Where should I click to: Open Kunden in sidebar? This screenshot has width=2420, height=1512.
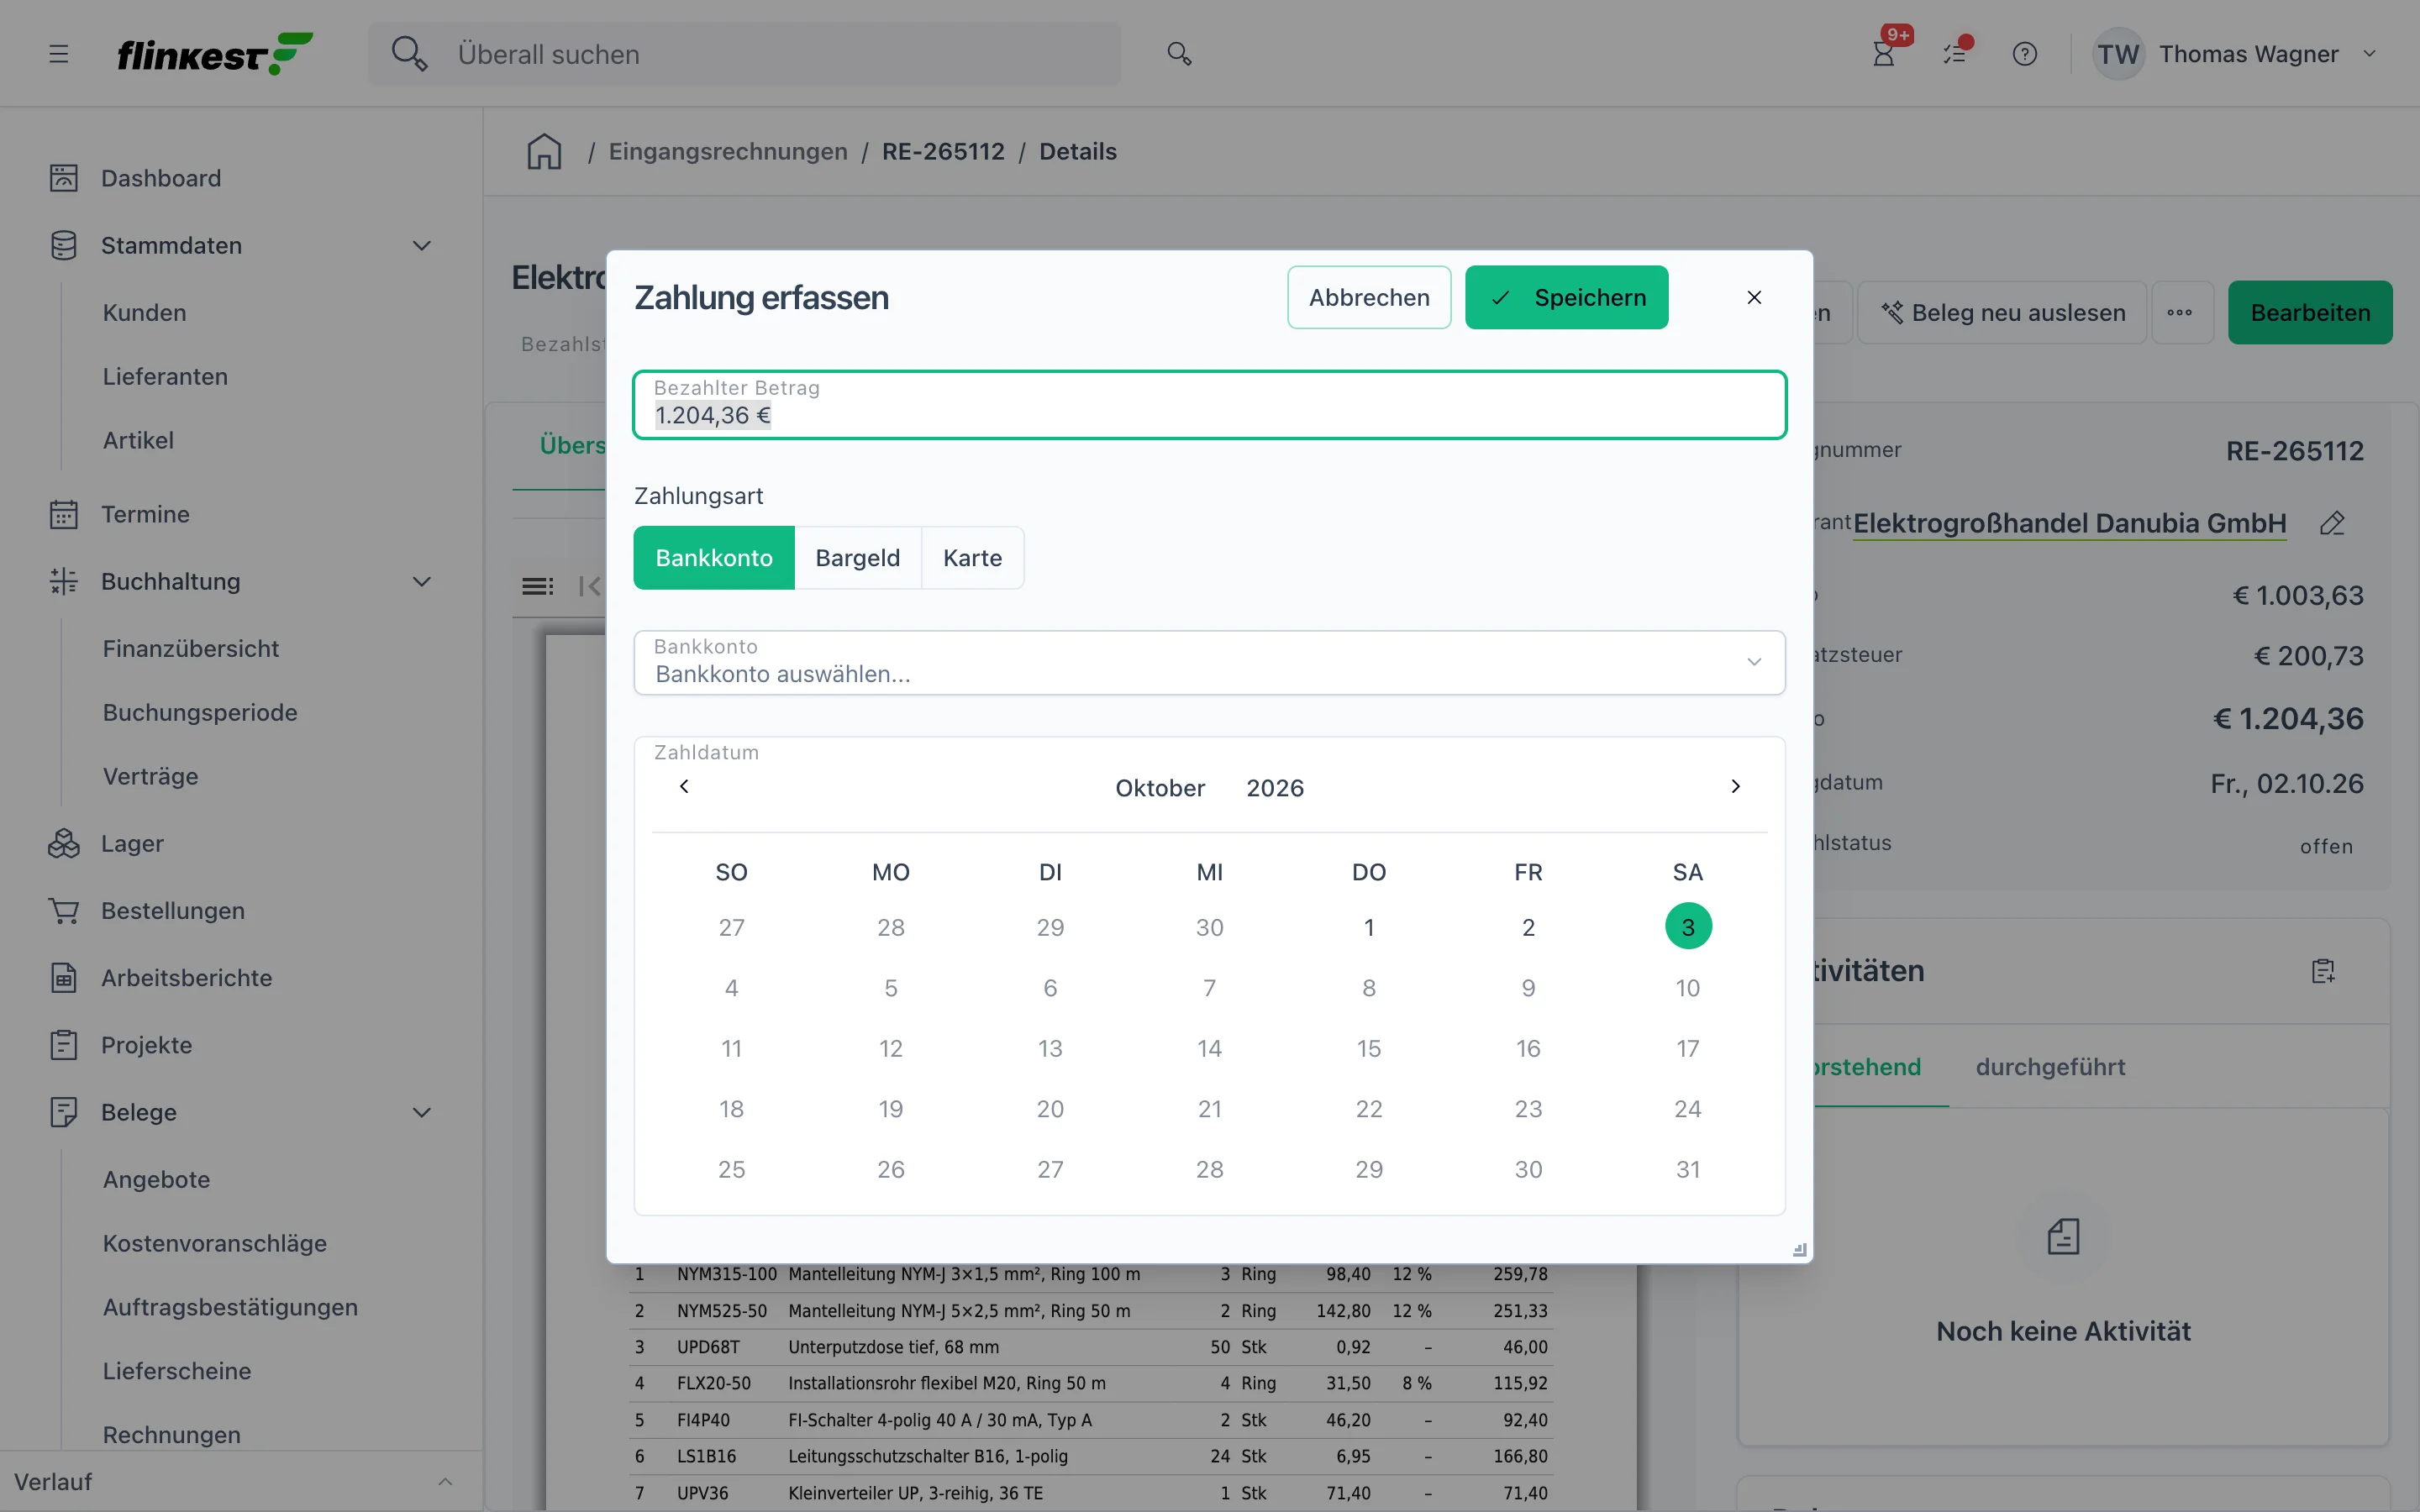(x=144, y=313)
